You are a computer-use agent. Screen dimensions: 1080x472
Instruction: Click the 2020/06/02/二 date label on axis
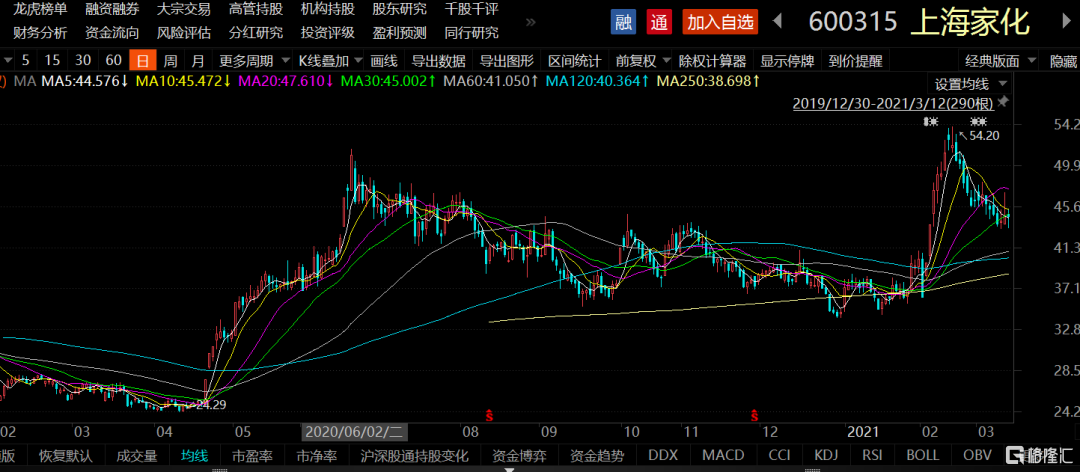[x=355, y=433]
